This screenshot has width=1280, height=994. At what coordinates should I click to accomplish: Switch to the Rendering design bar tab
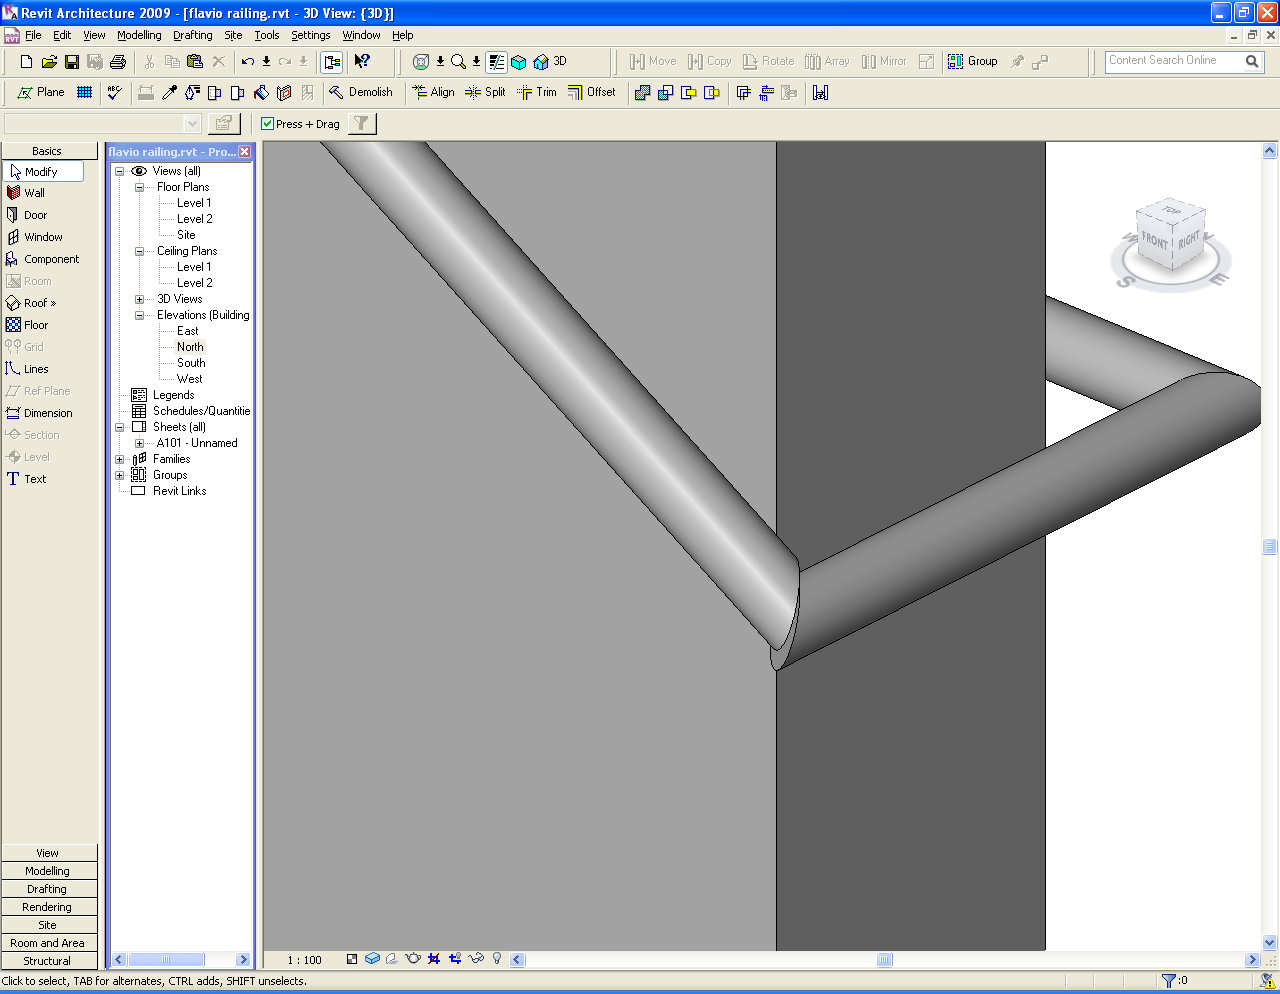pyautogui.click(x=47, y=907)
